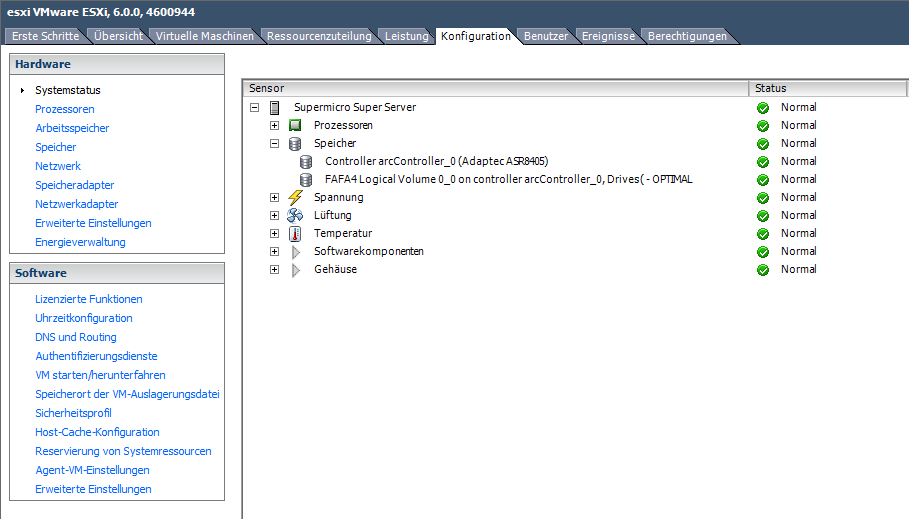Click the arcController_0 controller disk icon

[x=306, y=161]
